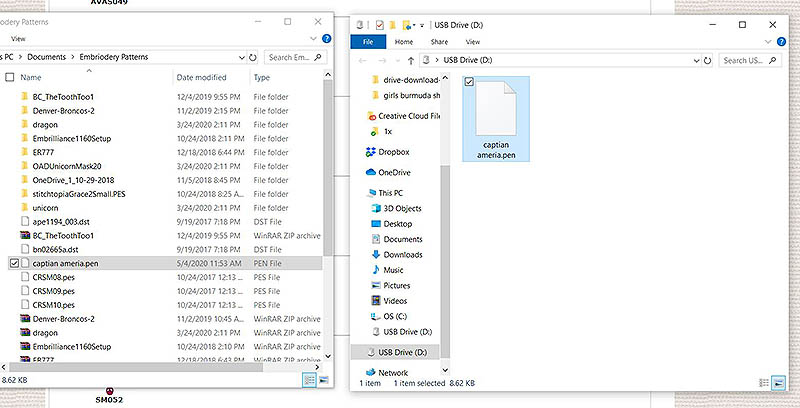Click the Downloads folder icon in sidebar

(x=376, y=254)
